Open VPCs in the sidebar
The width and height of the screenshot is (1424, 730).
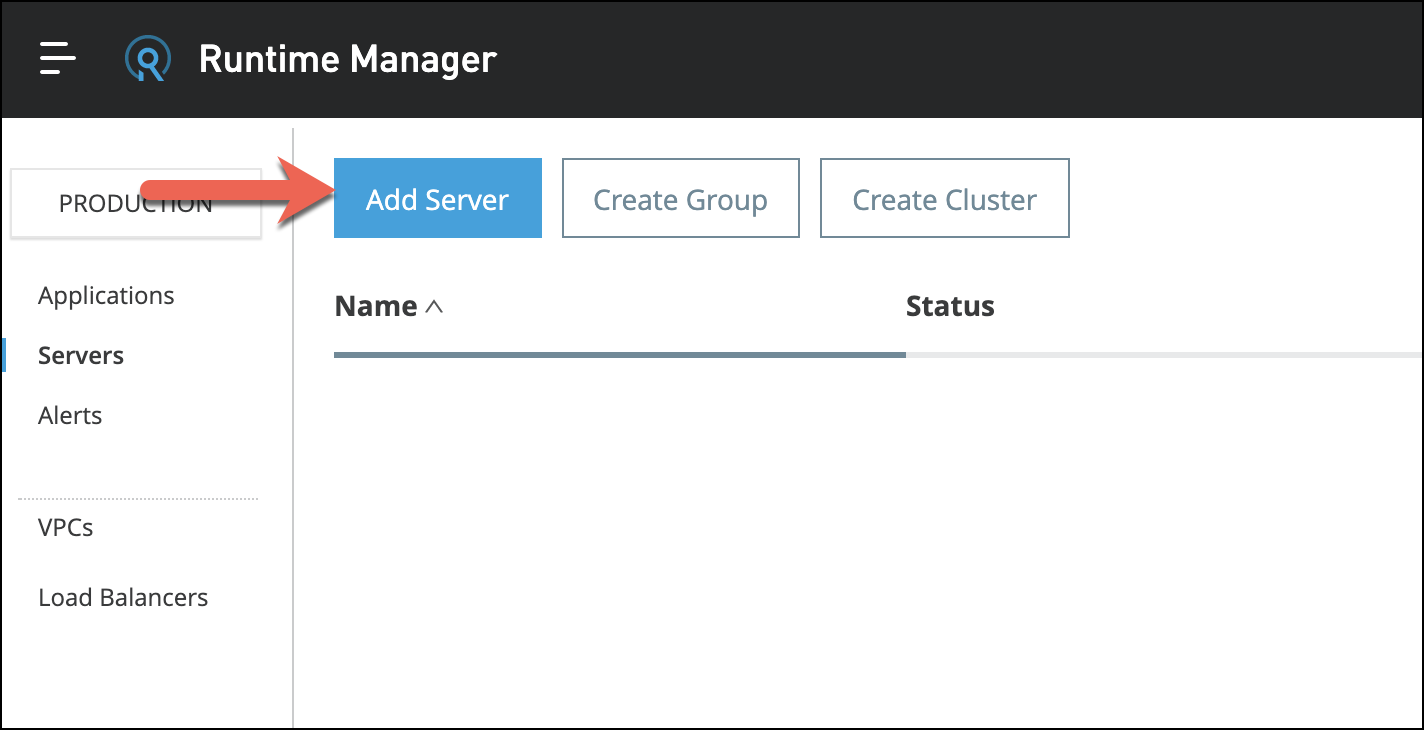pyautogui.click(x=66, y=528)
